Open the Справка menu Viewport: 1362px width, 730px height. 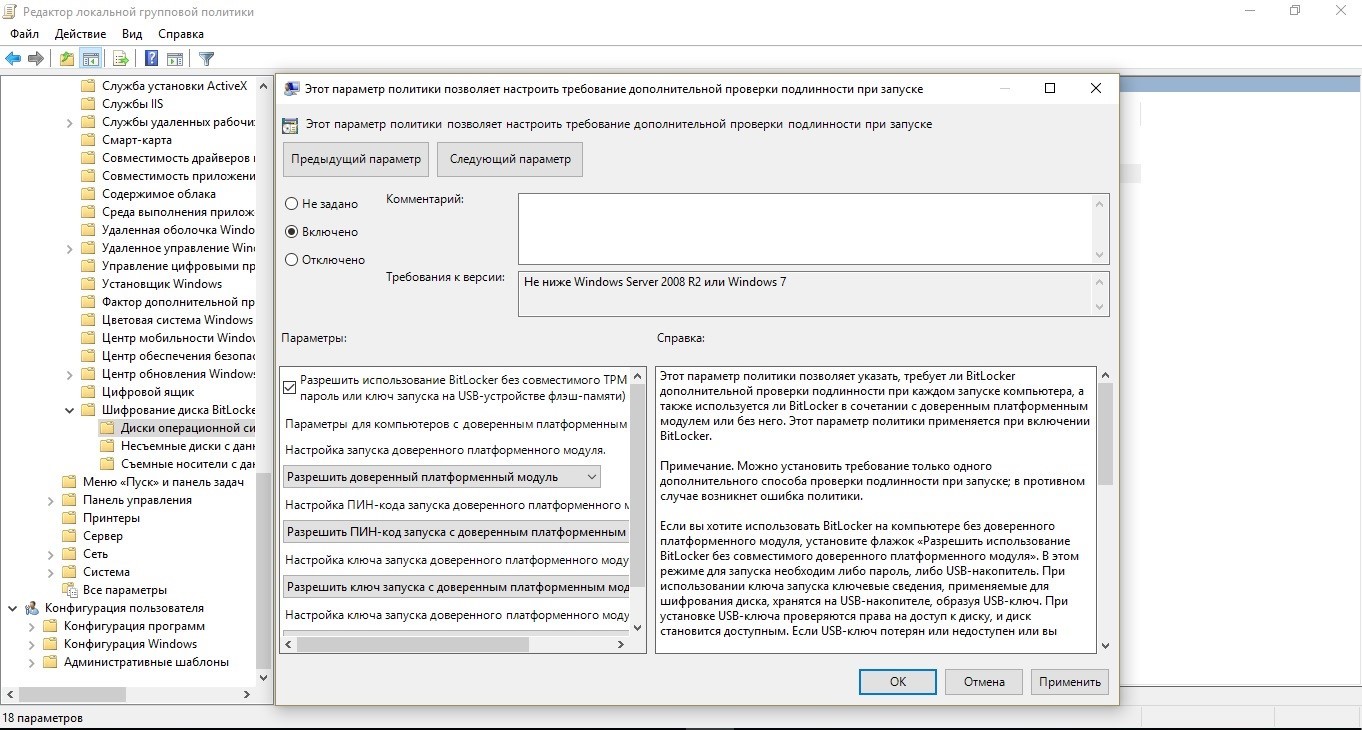point(181,34)
